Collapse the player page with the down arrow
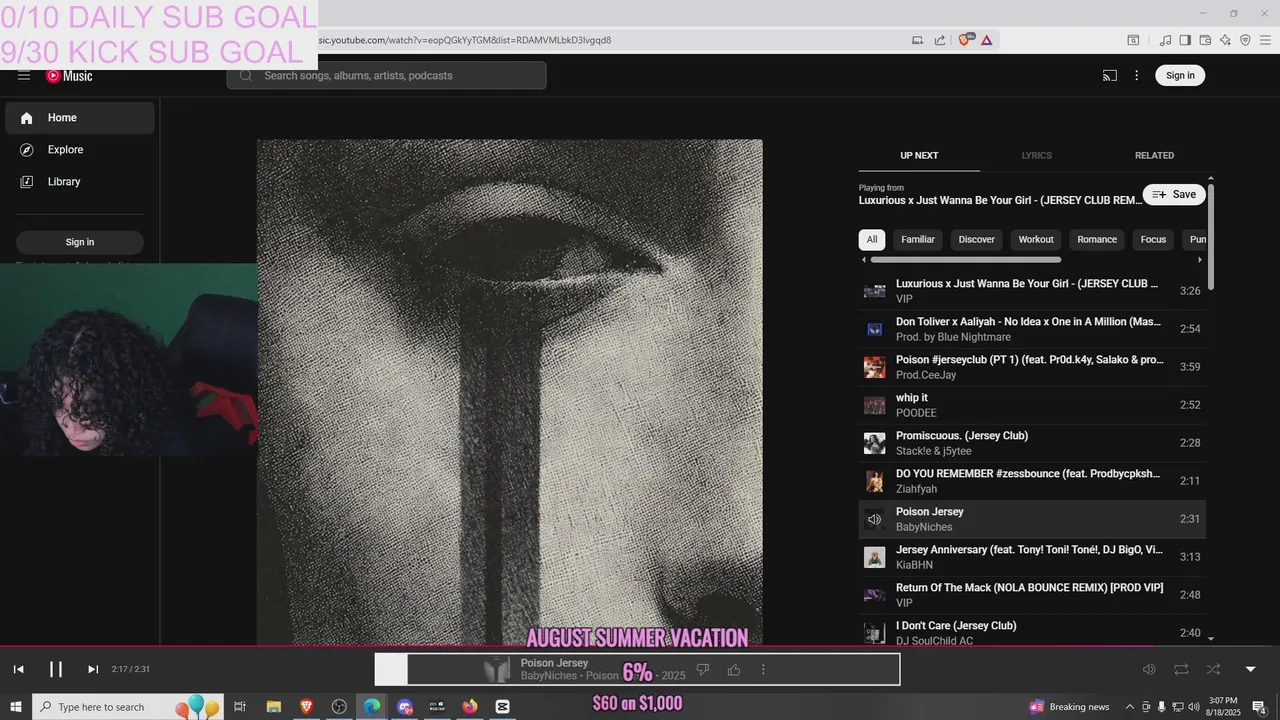The height and width of the screenshot is (720, 1280). coord(1250,669)
